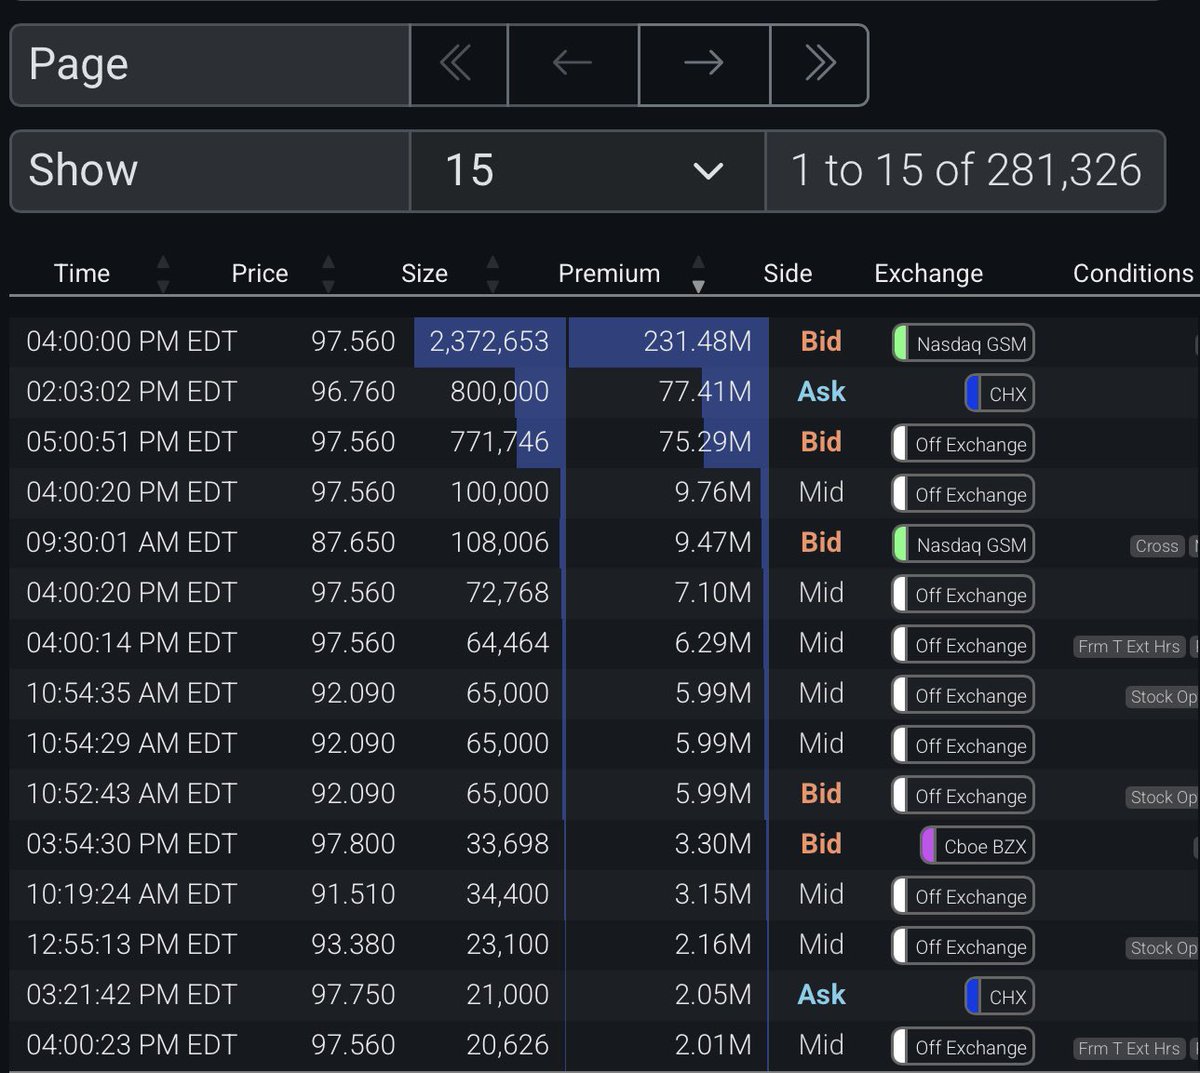Go to next page arrow
1200x1073 pixels.
pyautogui.click(x=704, y=64)
